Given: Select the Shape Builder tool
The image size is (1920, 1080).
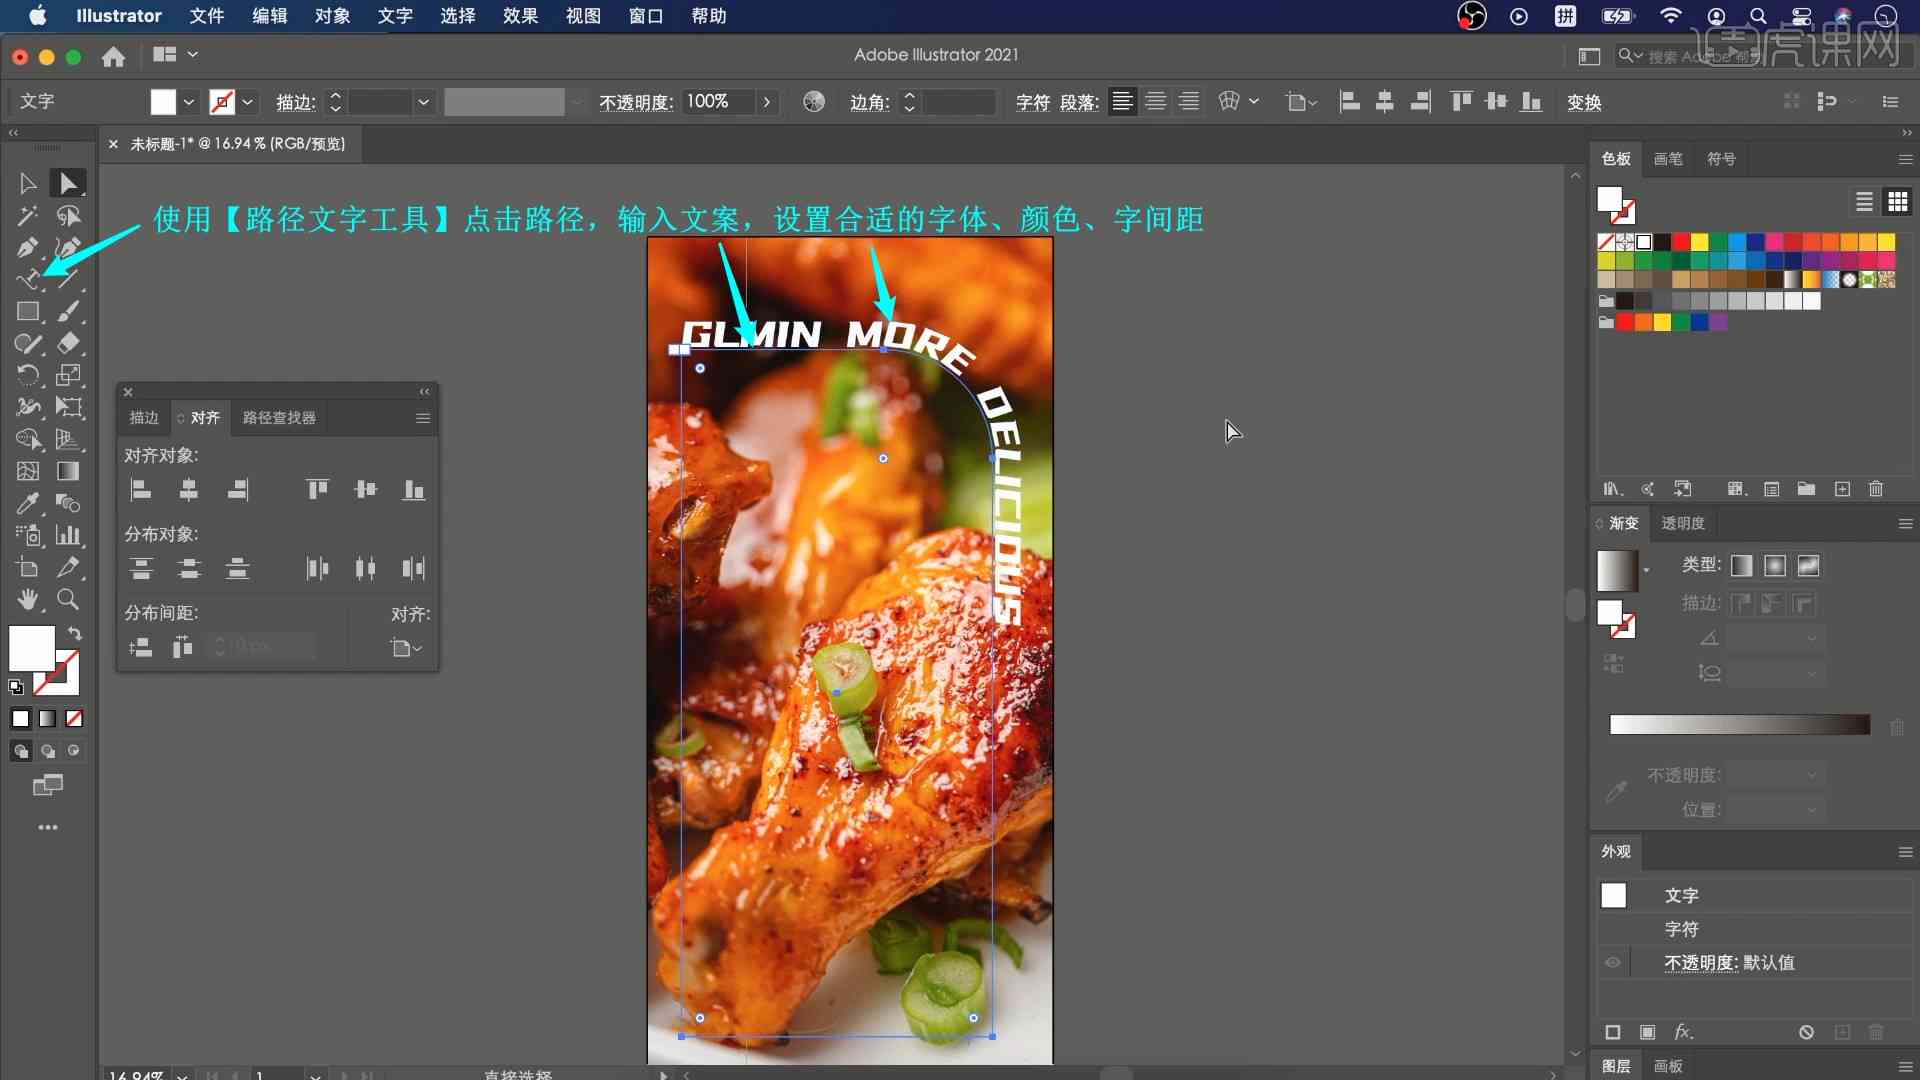Looking at the screenshot, I should click(28, 439).
